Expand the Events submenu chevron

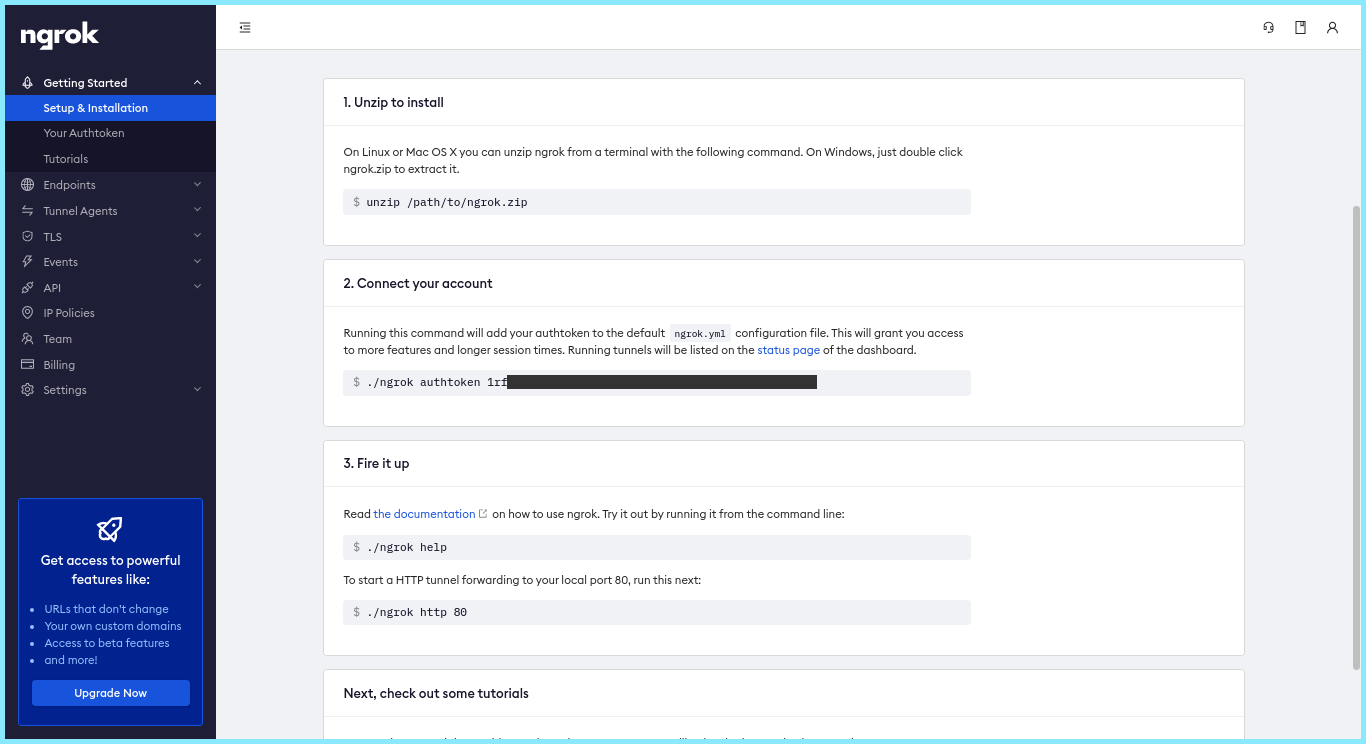click(197, 262)
